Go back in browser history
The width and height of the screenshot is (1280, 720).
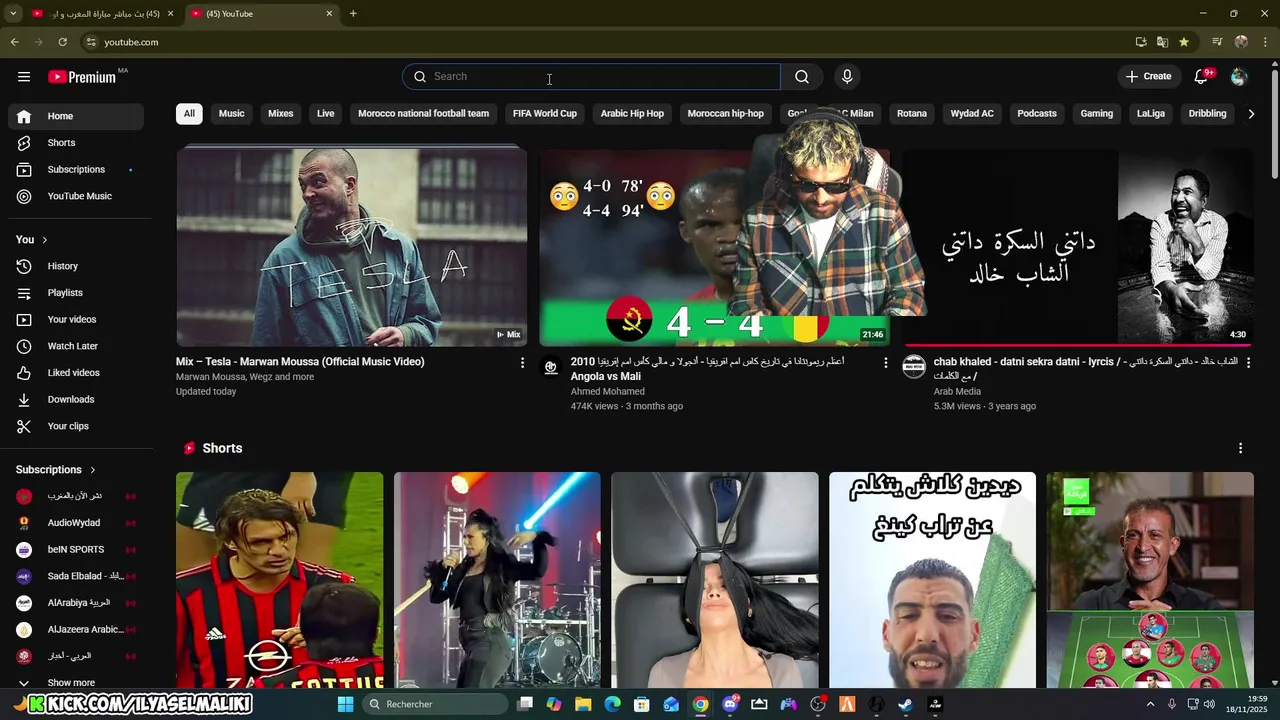(14, 42)
